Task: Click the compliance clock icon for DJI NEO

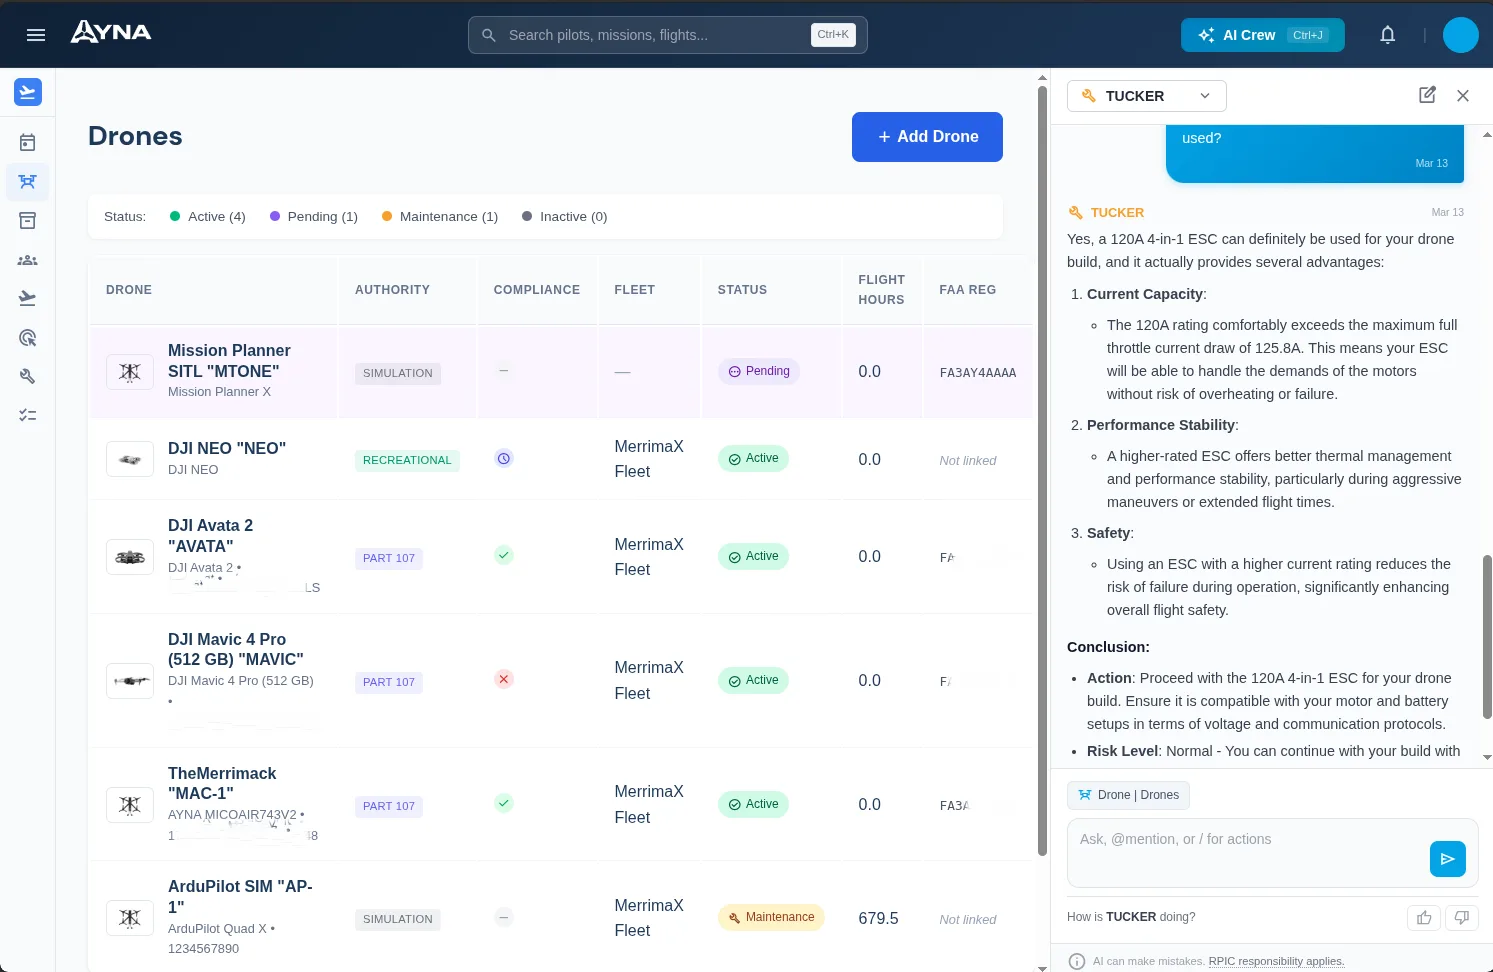Action: click(504, 459)
